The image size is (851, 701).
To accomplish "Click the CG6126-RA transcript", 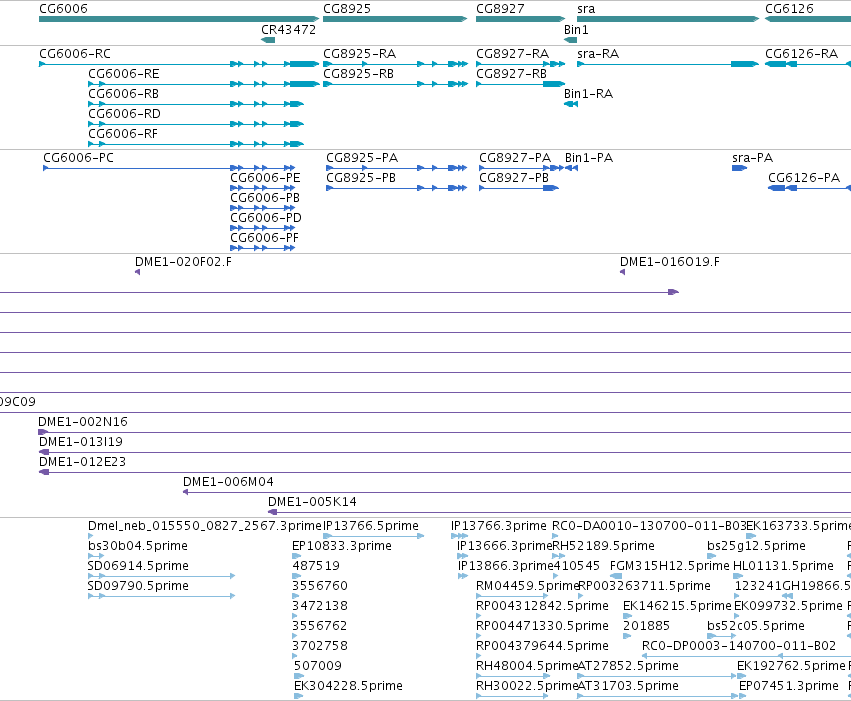I will pyautogui.click(x=808, y=64).
